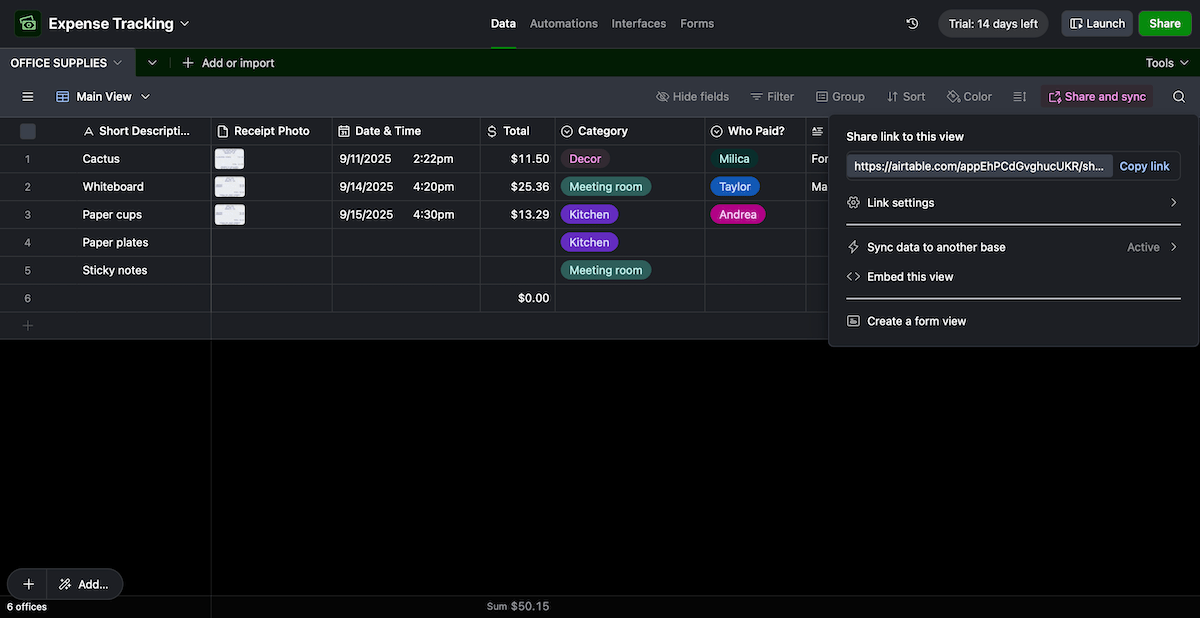Open the Tools dropdown
This screenshot has height=618, width=1200.
click(x=1165, y=61)
